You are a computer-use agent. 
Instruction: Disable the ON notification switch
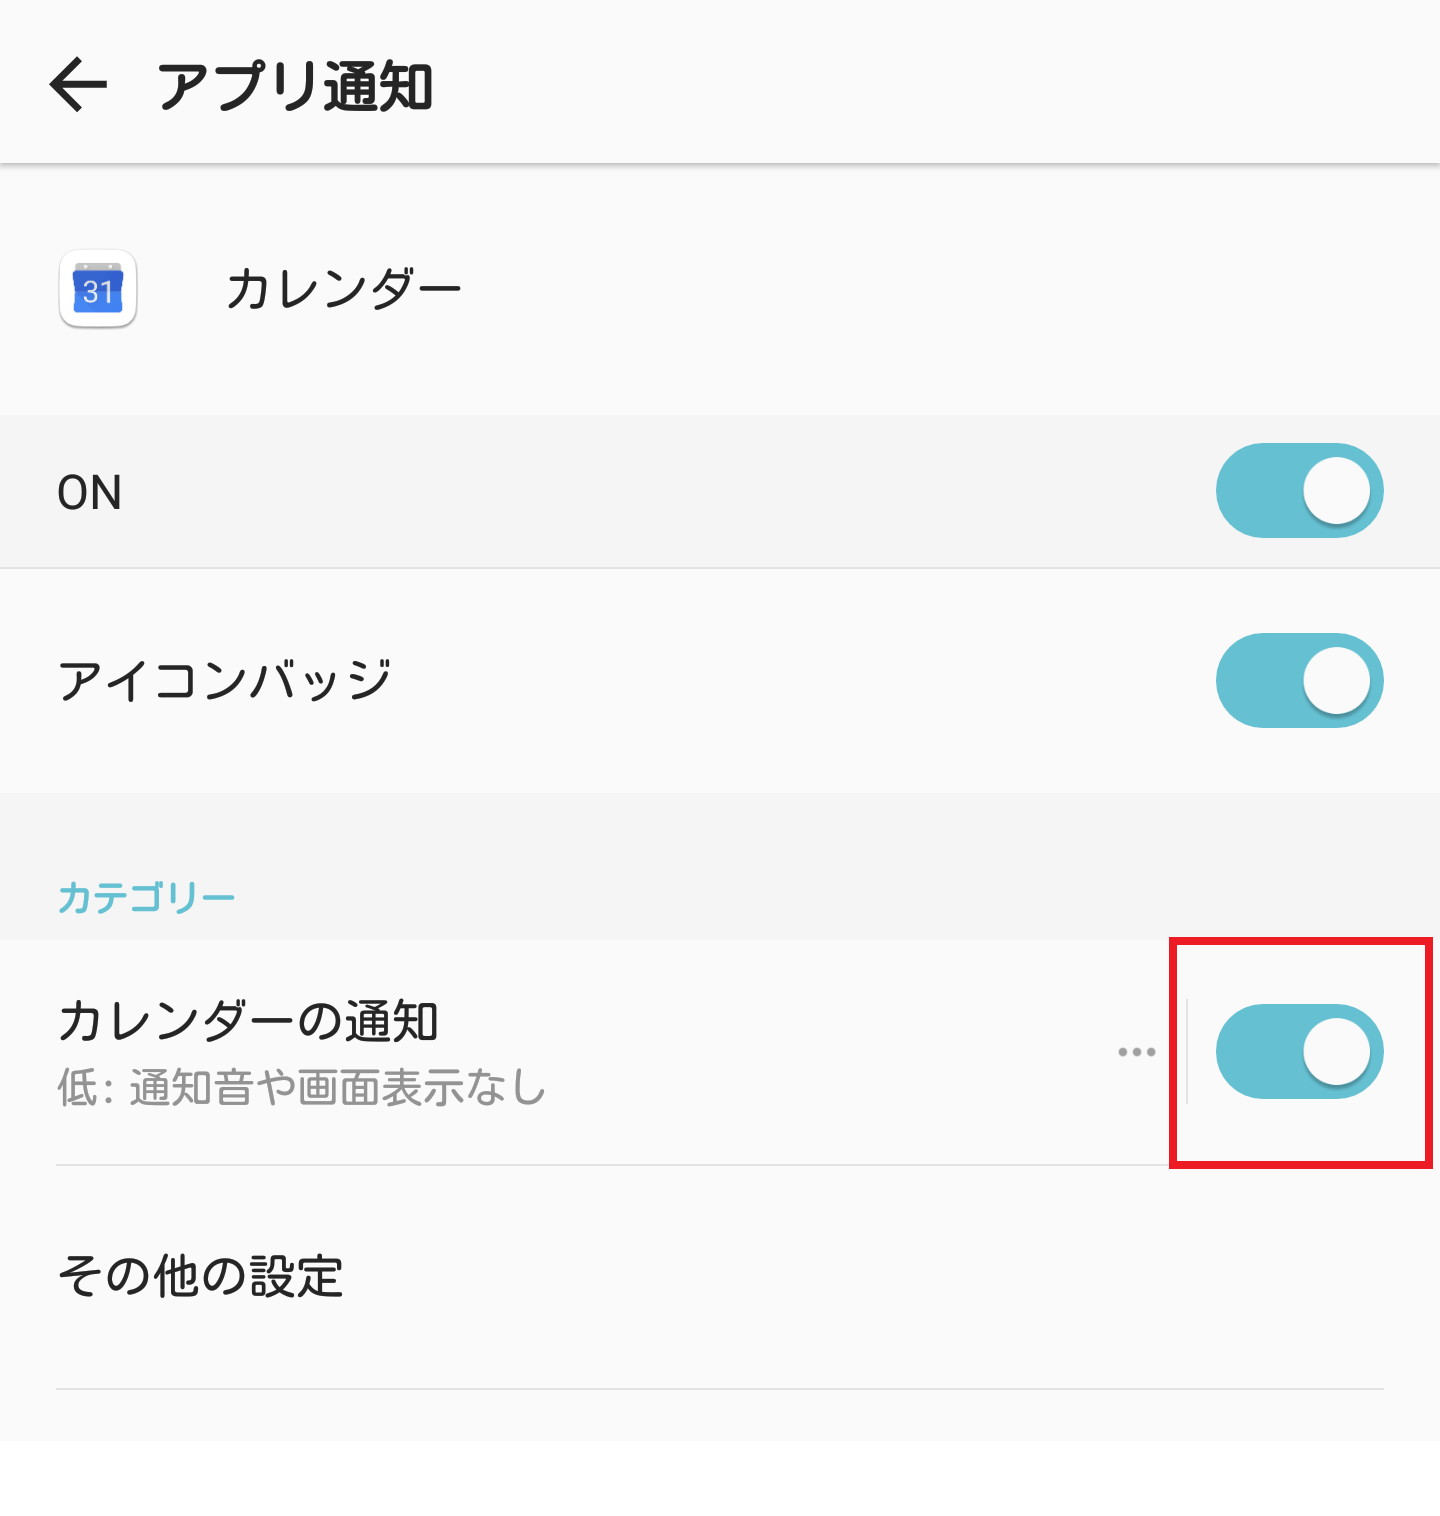1298,490
